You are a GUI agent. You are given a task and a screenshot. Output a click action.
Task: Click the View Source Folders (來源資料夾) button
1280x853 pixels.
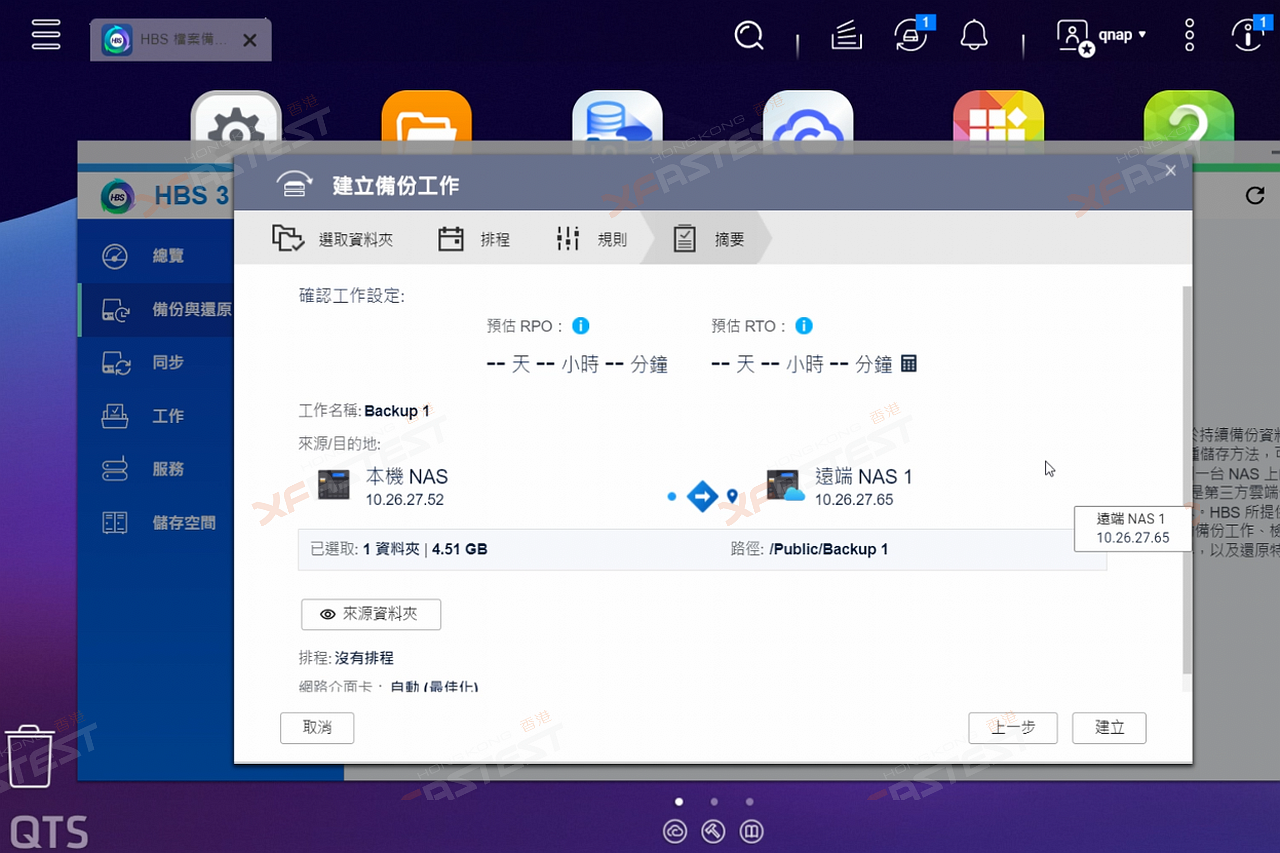(371, 614)
